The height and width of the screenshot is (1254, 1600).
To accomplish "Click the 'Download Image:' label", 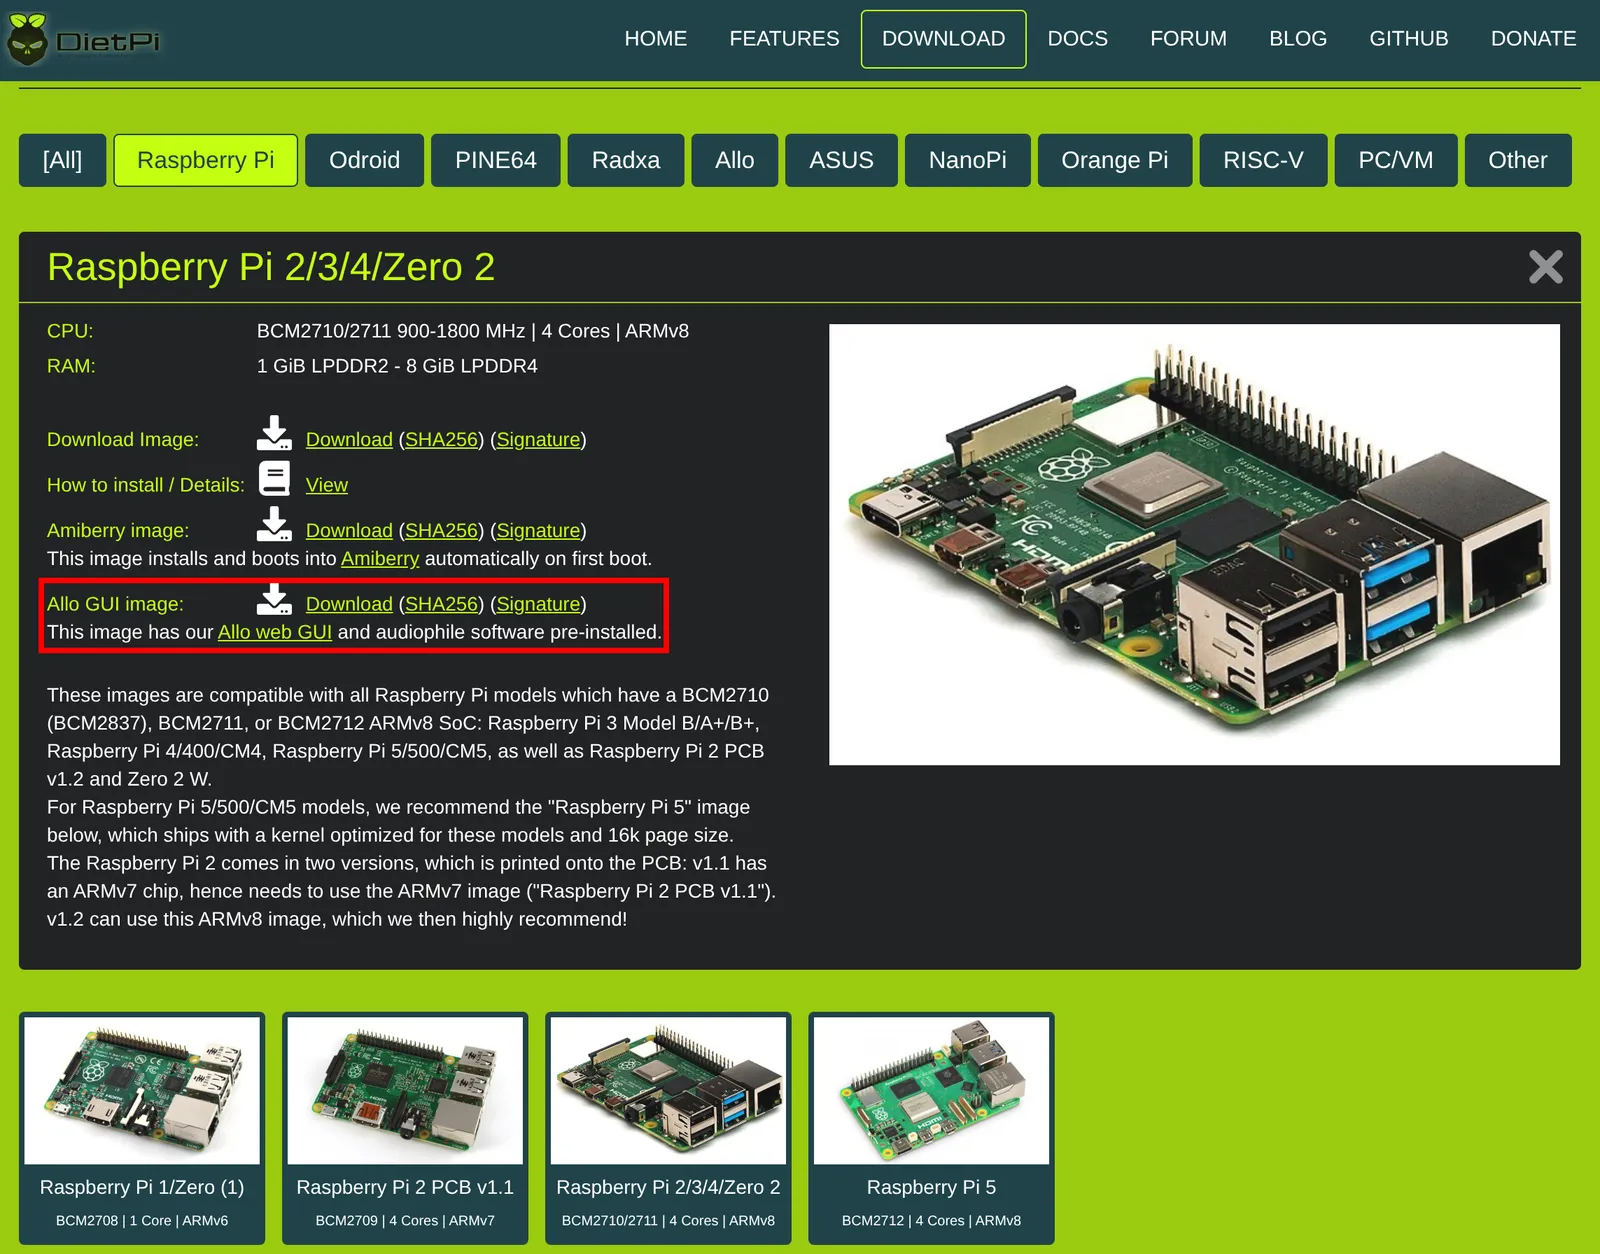I will (x=123, y=439).
